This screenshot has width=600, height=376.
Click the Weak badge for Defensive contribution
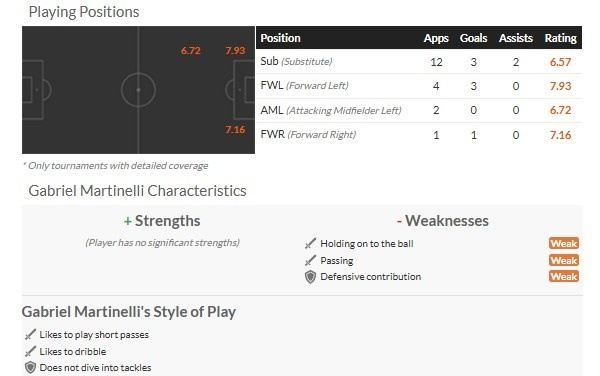(x=564, y=277)
